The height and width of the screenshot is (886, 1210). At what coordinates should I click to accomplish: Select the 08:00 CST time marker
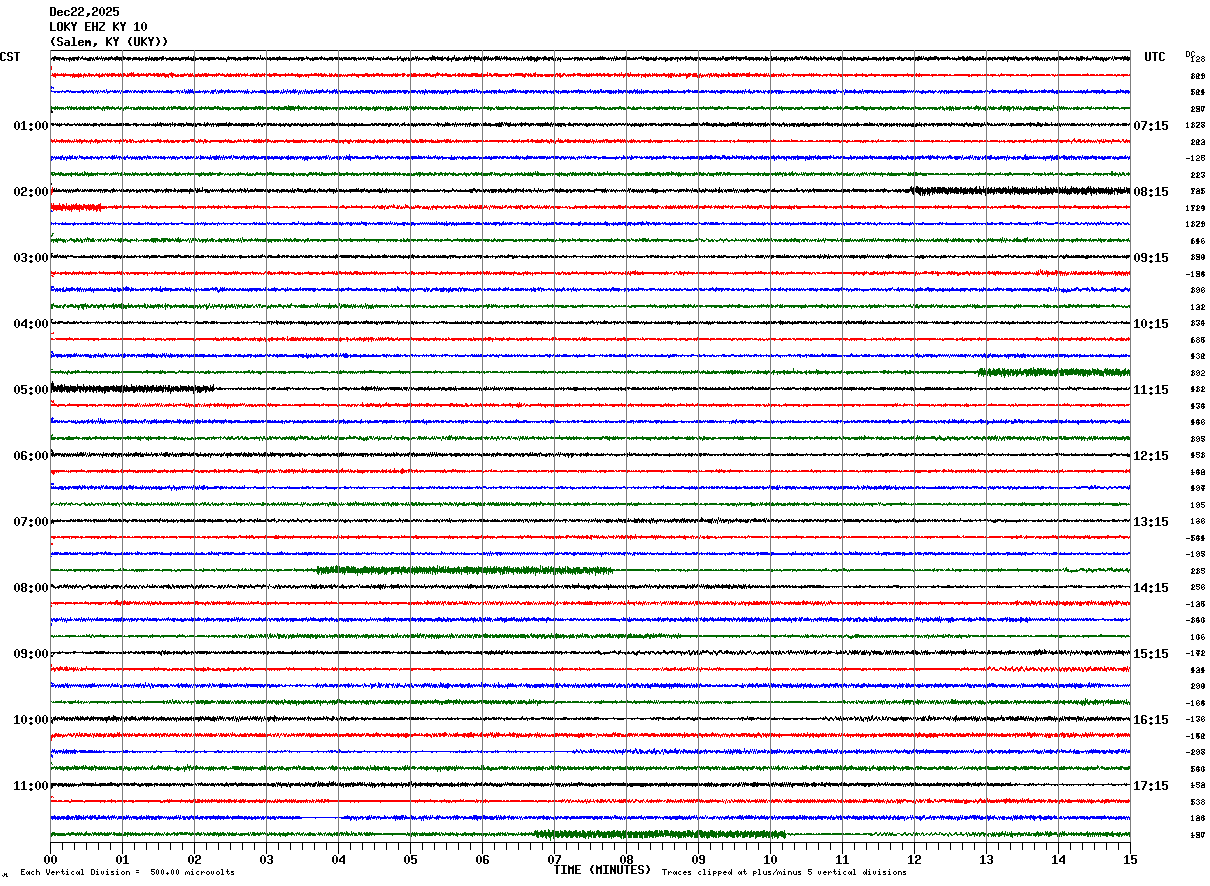click(31, 587)
